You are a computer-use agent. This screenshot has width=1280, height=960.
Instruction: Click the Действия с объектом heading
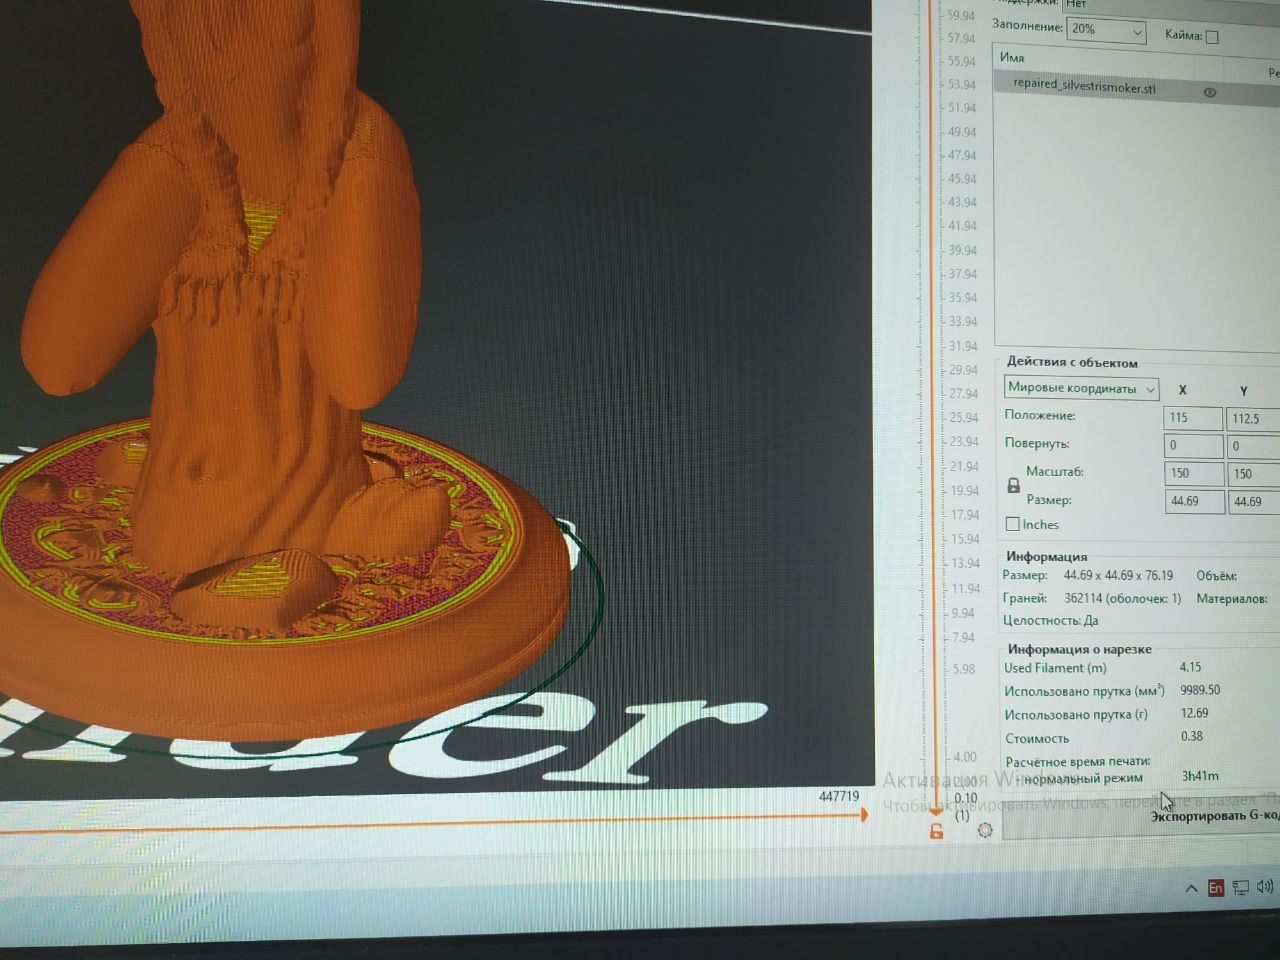(x=1072, y=362)
